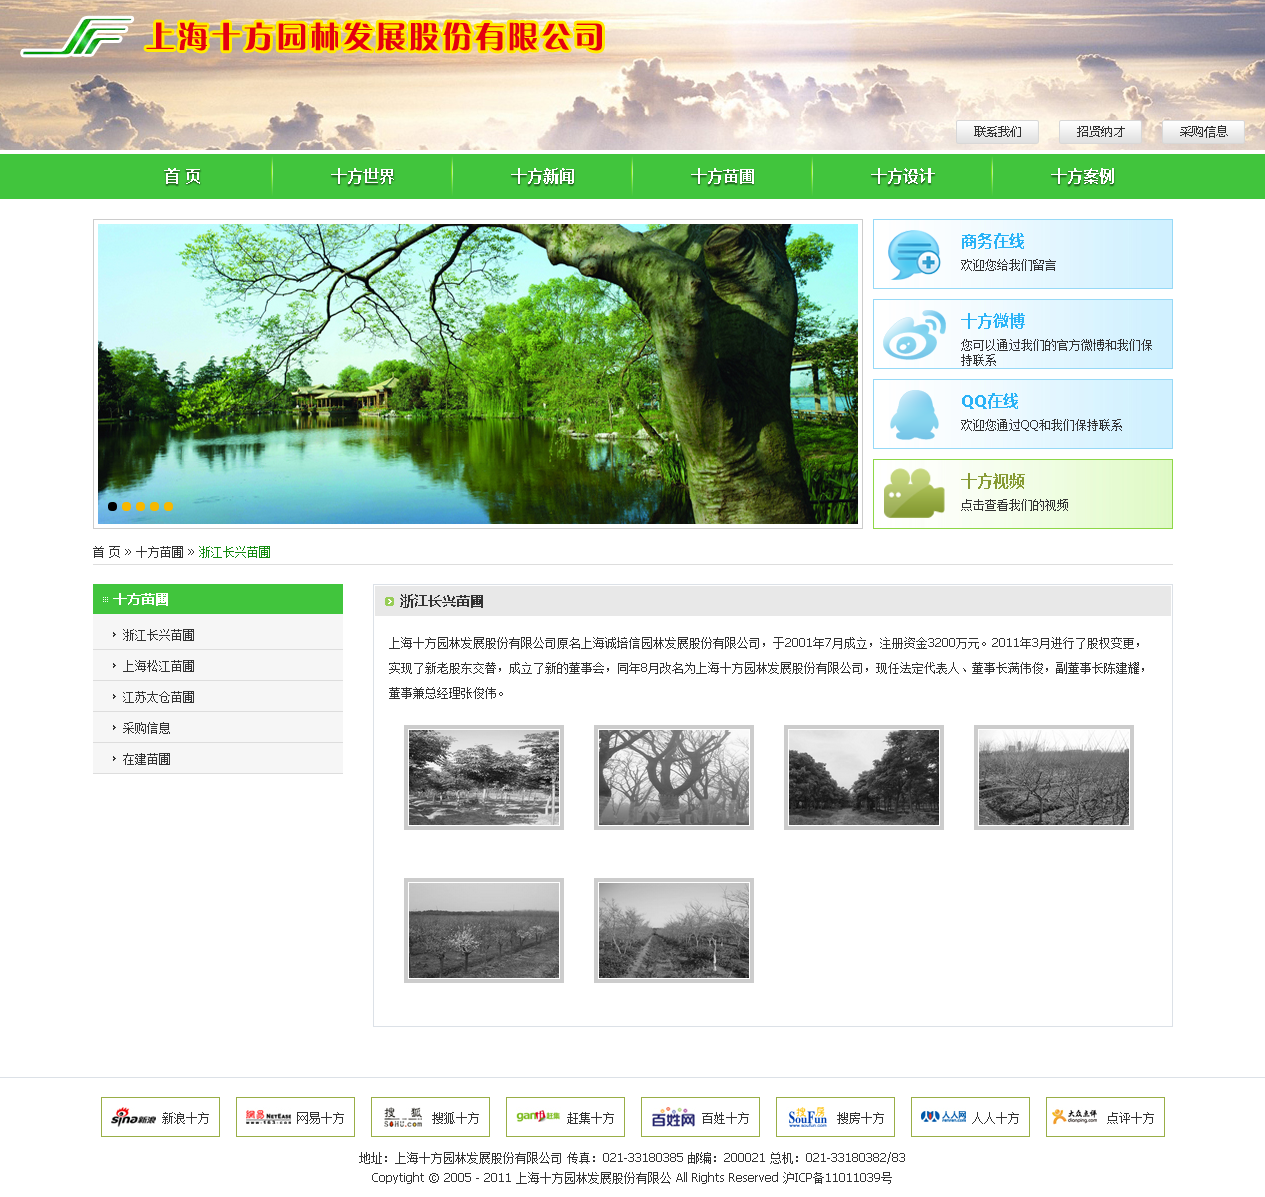
Task: Select the first black carousel dot
Action: click(x=113, y=507)
